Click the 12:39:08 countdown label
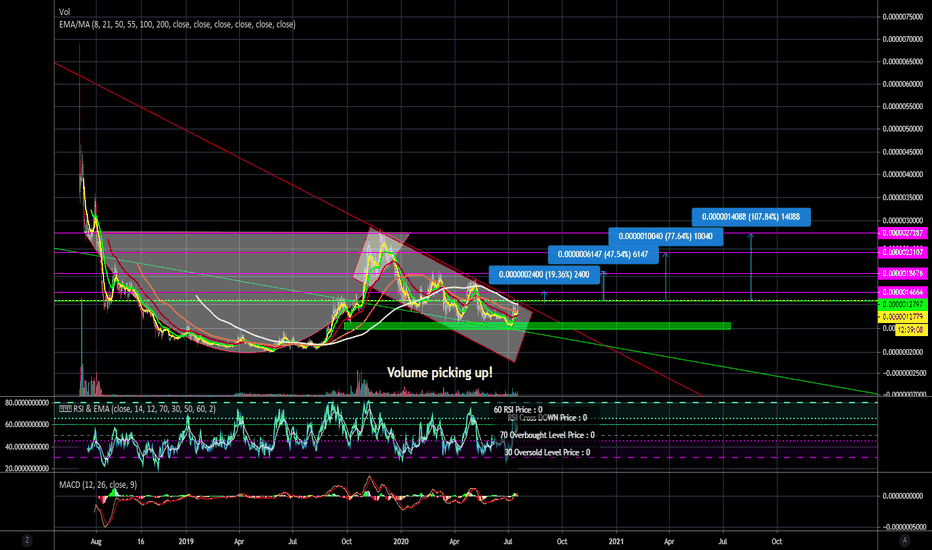This screenshot has width=932, height=550. click(x=911, y=329)
